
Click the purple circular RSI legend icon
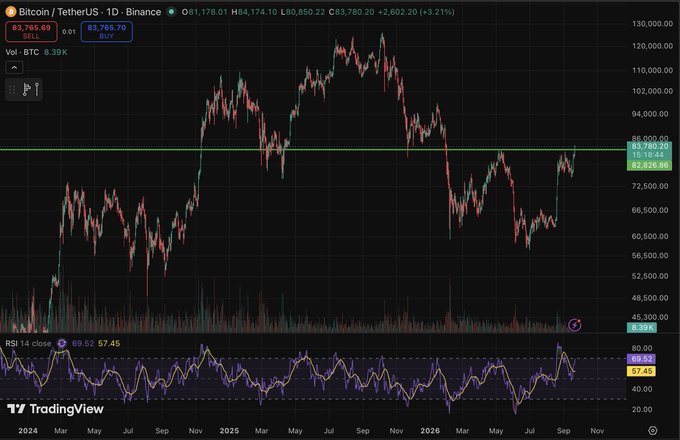tap(62, 343)
